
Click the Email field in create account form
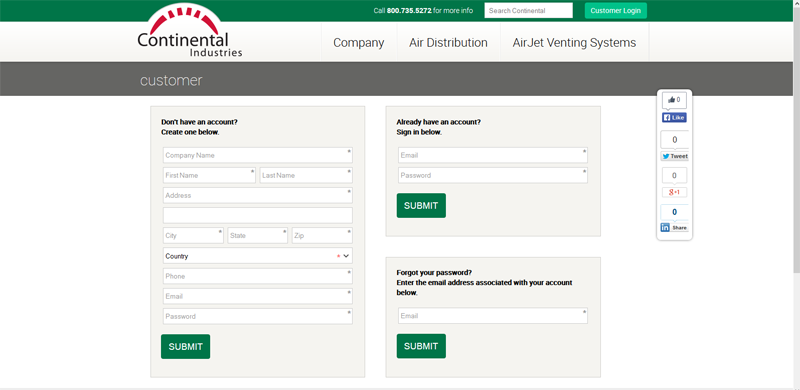(258, 296)
